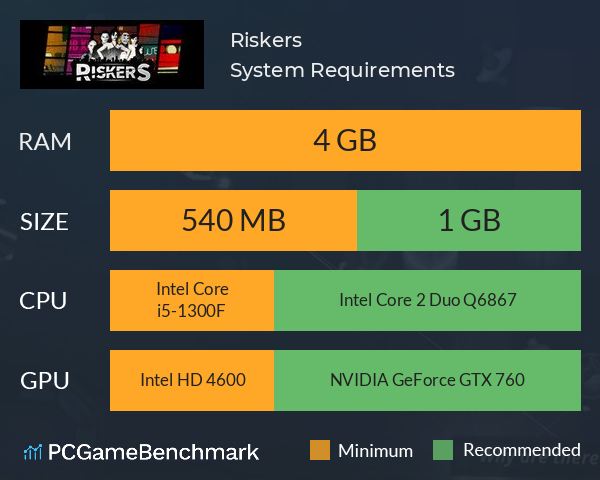Click the Riskers game cover thumbnail
600x480 pixels.
tap(112, 54)
